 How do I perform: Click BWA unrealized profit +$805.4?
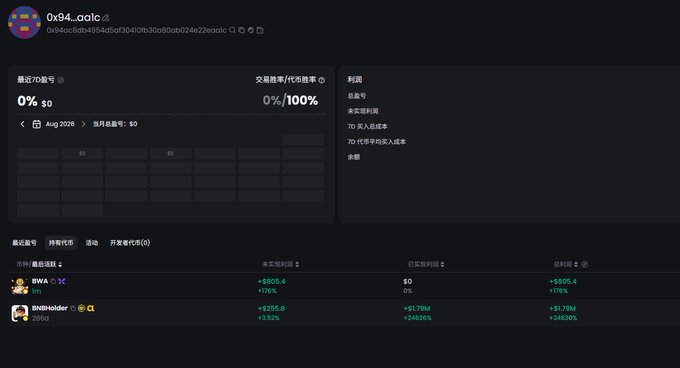(x=271, y=281)
